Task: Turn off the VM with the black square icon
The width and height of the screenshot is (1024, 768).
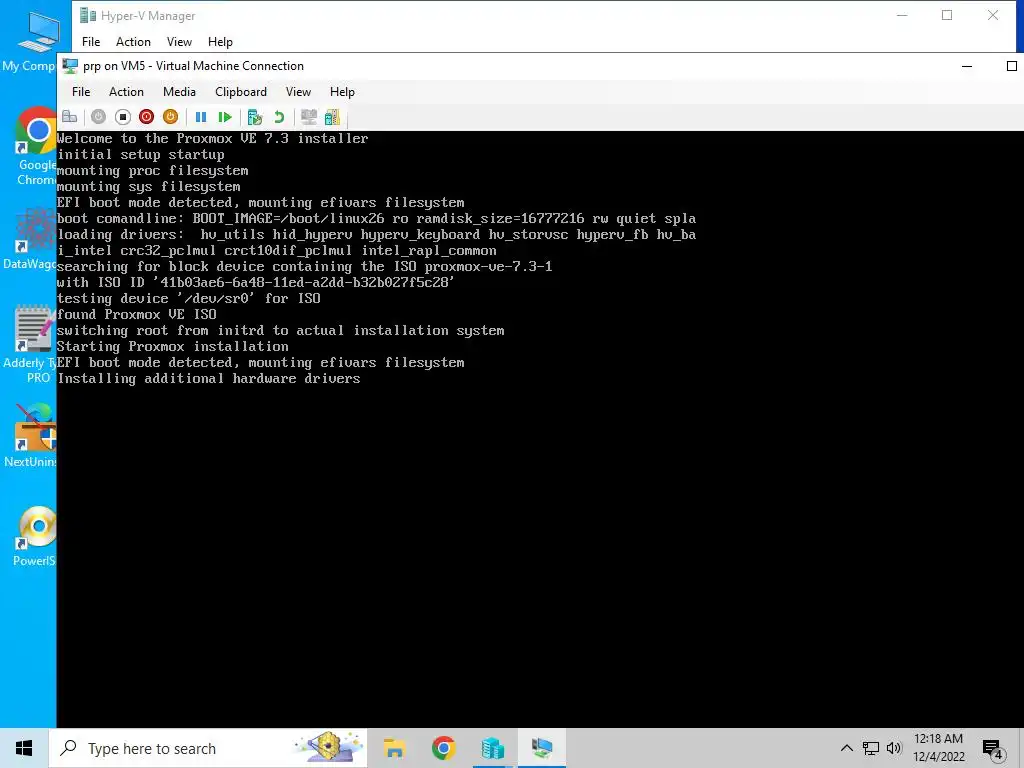Action: (x=122, y=117)
